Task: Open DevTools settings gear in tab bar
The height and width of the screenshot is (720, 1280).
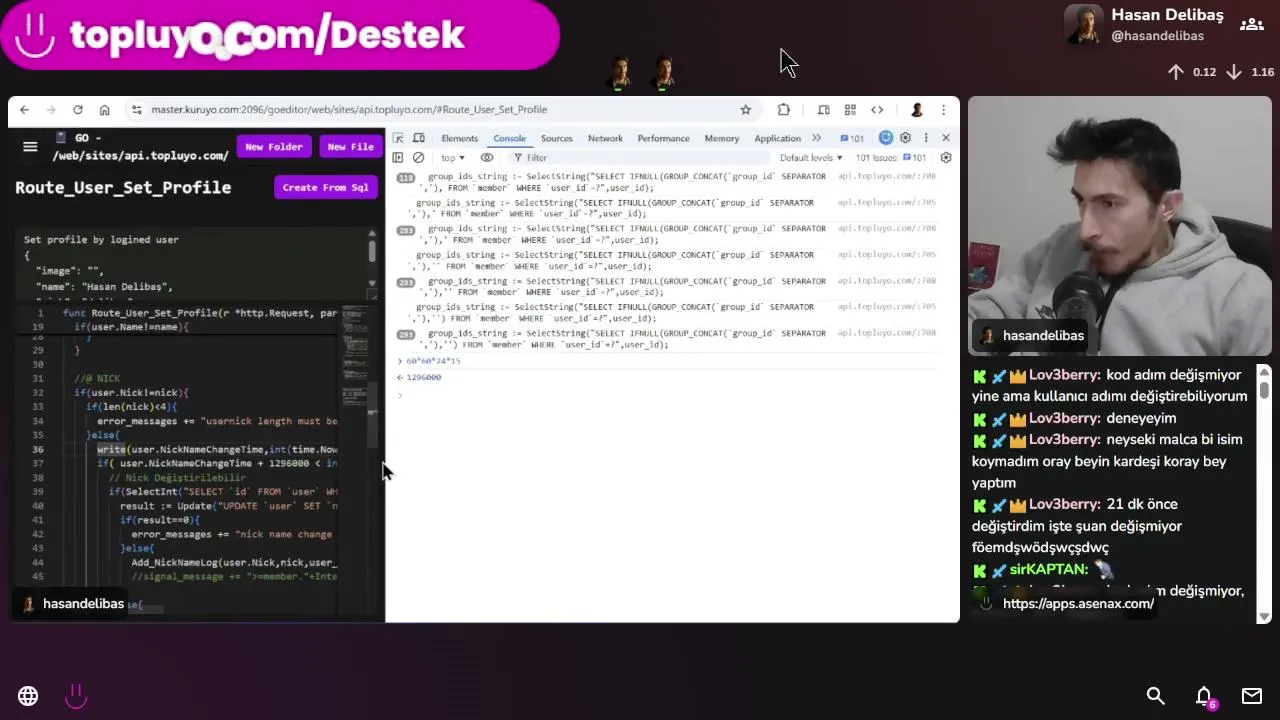Action: [905, 138]
